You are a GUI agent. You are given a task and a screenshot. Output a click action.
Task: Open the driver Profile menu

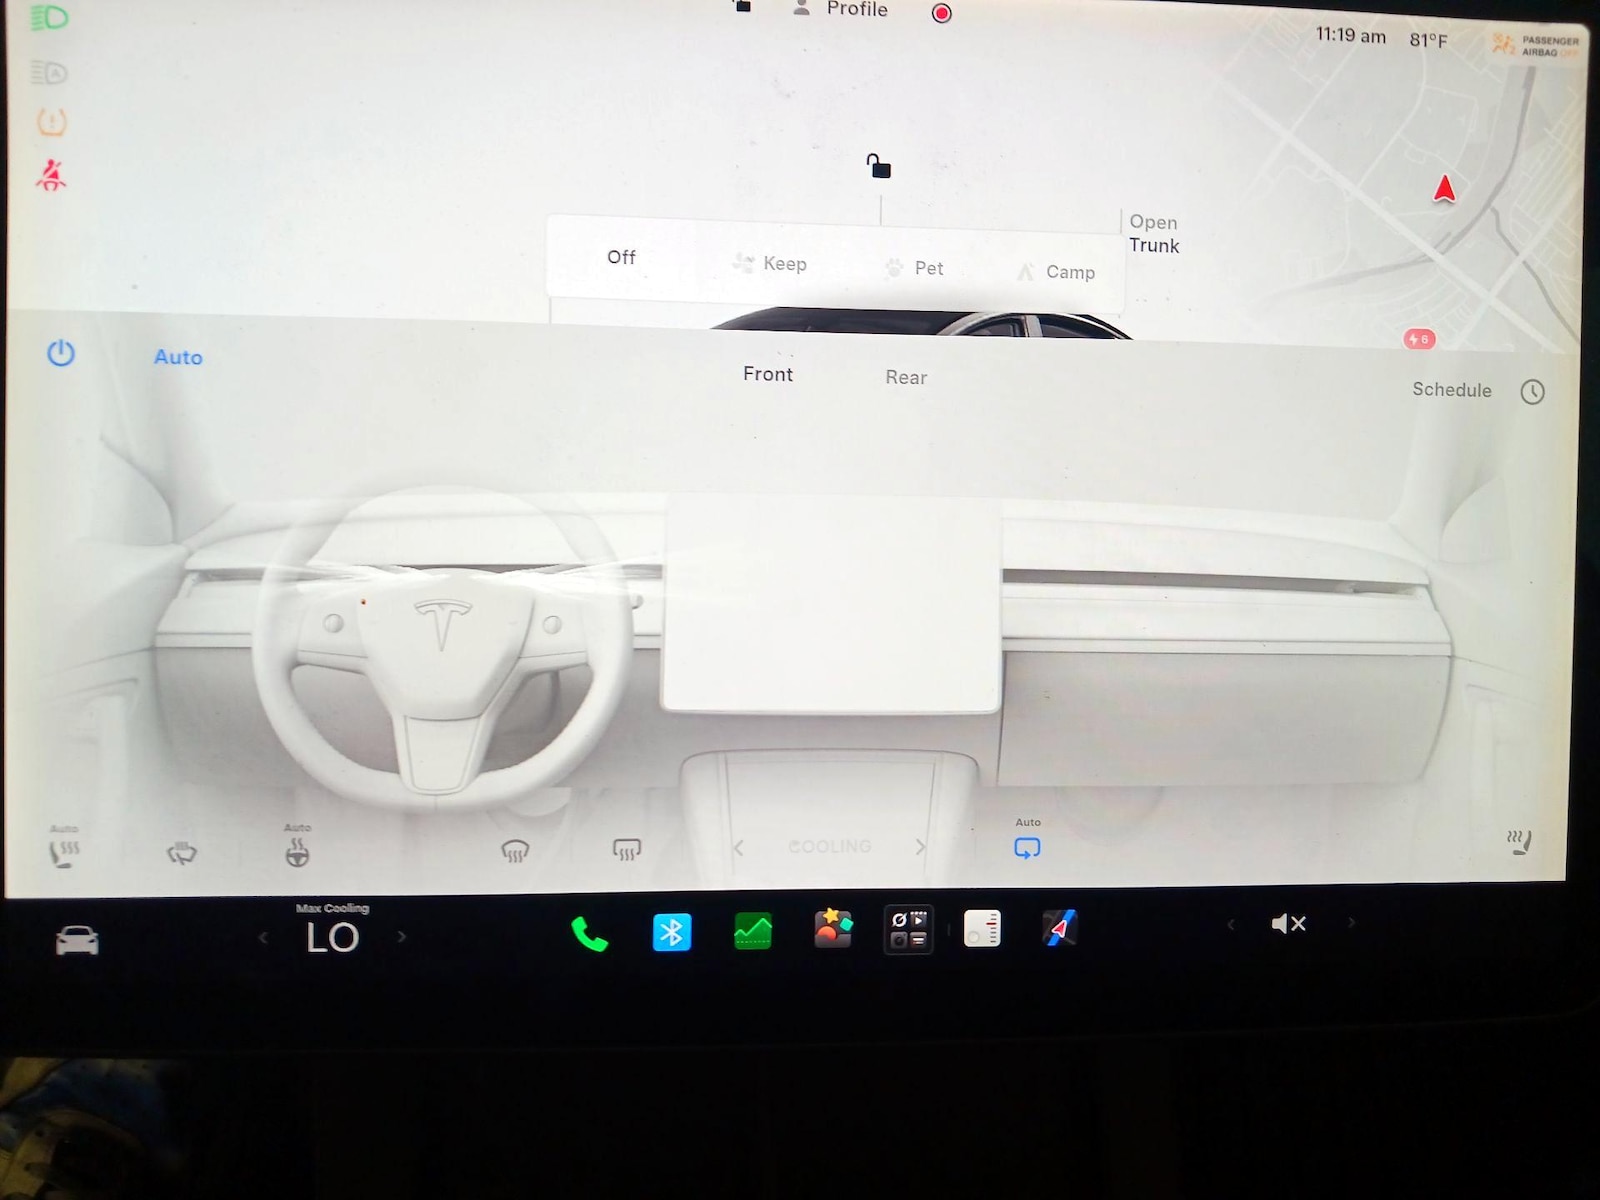tap(840, 9)
